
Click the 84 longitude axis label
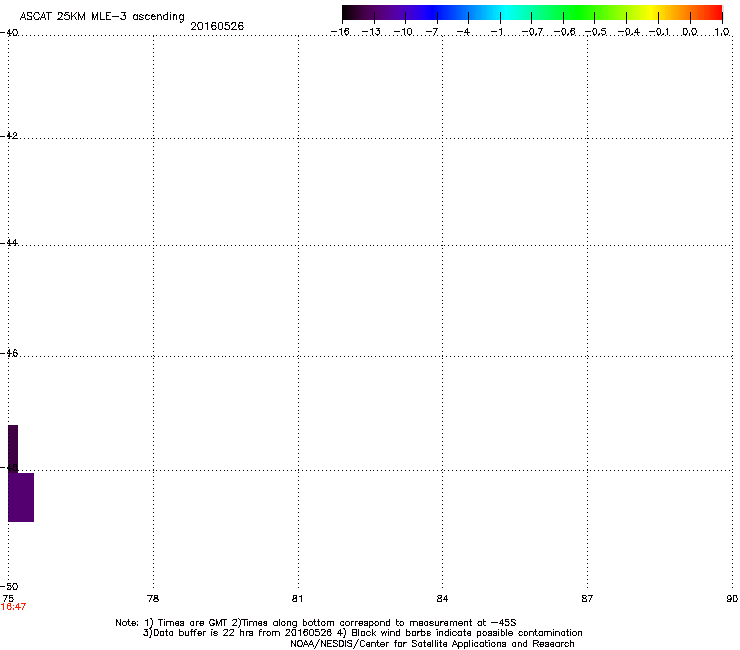point(442,599)
